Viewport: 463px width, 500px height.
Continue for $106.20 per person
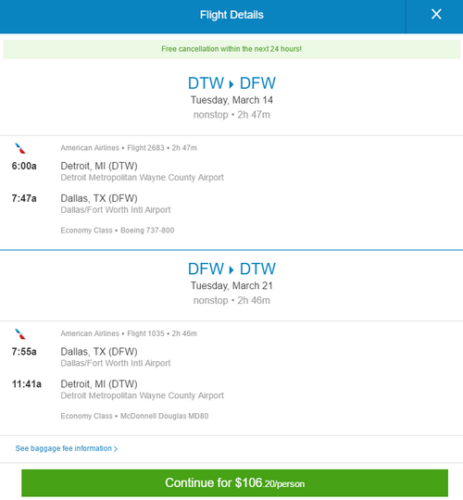[235, 483]
